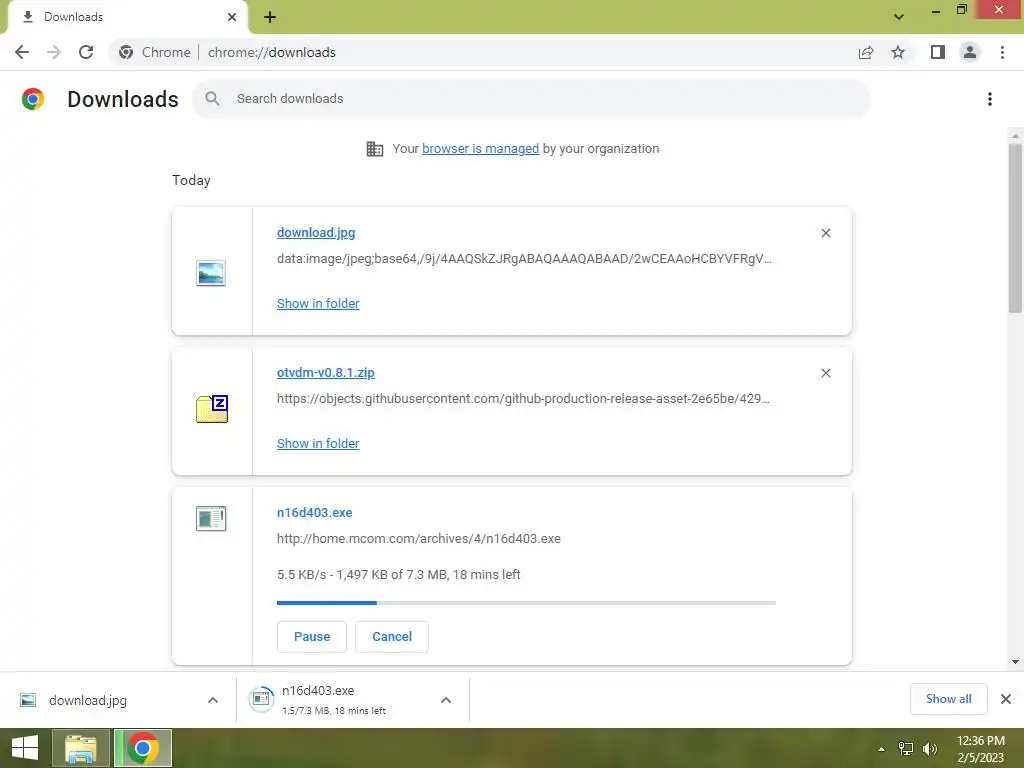This screenshot has width=1024, height=768.
Task: Open File Explorer from the taskbar
Action: (81, 748)
